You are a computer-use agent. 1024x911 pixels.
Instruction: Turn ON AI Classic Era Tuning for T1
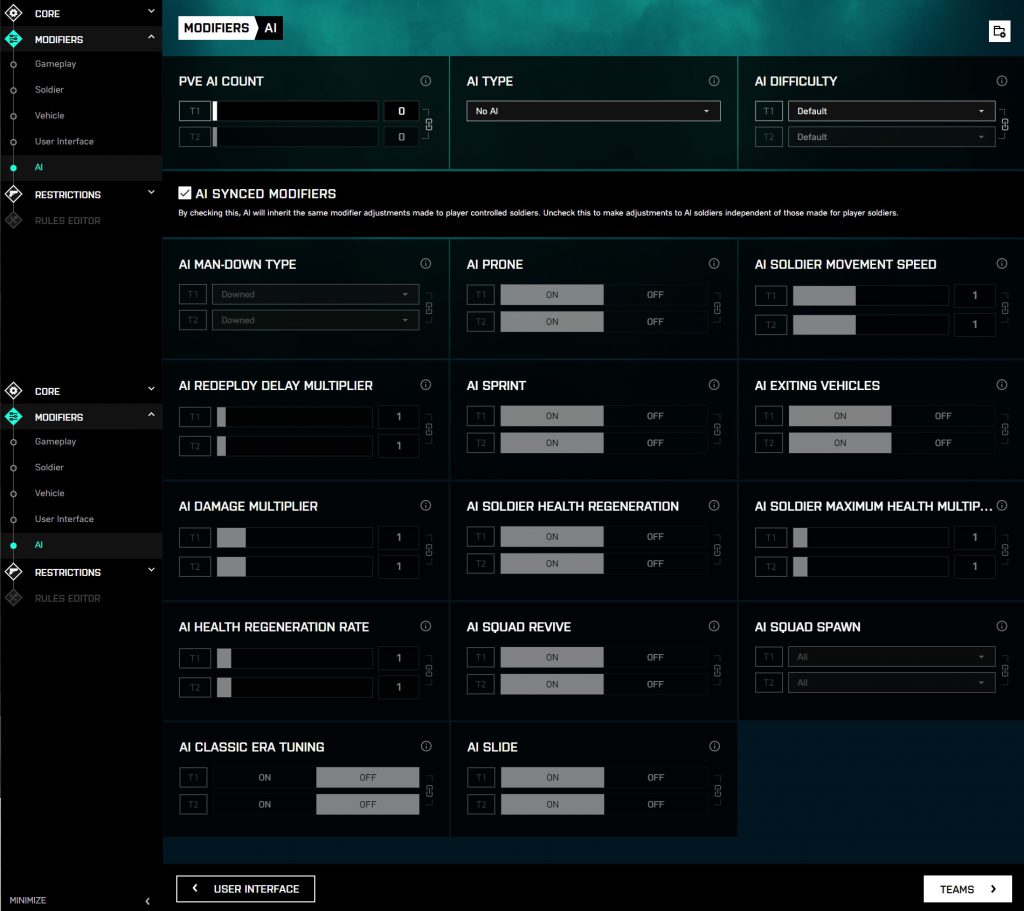click(264, 778)
